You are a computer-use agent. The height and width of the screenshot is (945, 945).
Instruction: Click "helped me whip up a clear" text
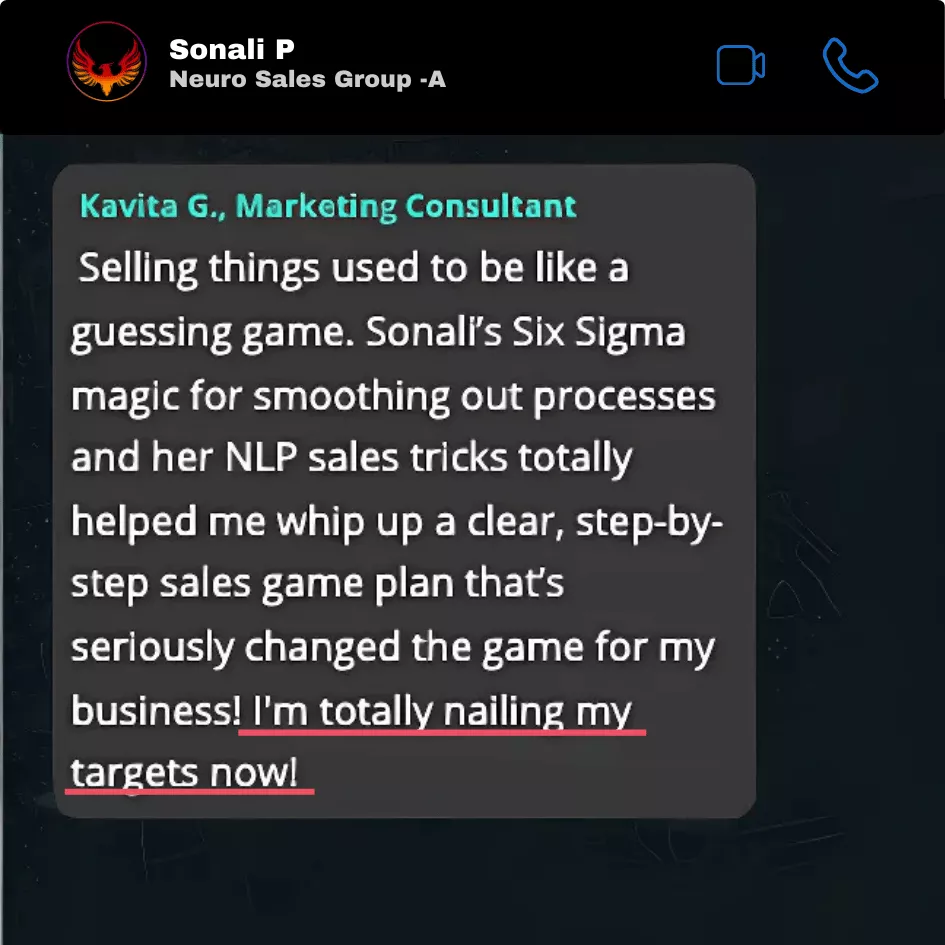point(320,522)
